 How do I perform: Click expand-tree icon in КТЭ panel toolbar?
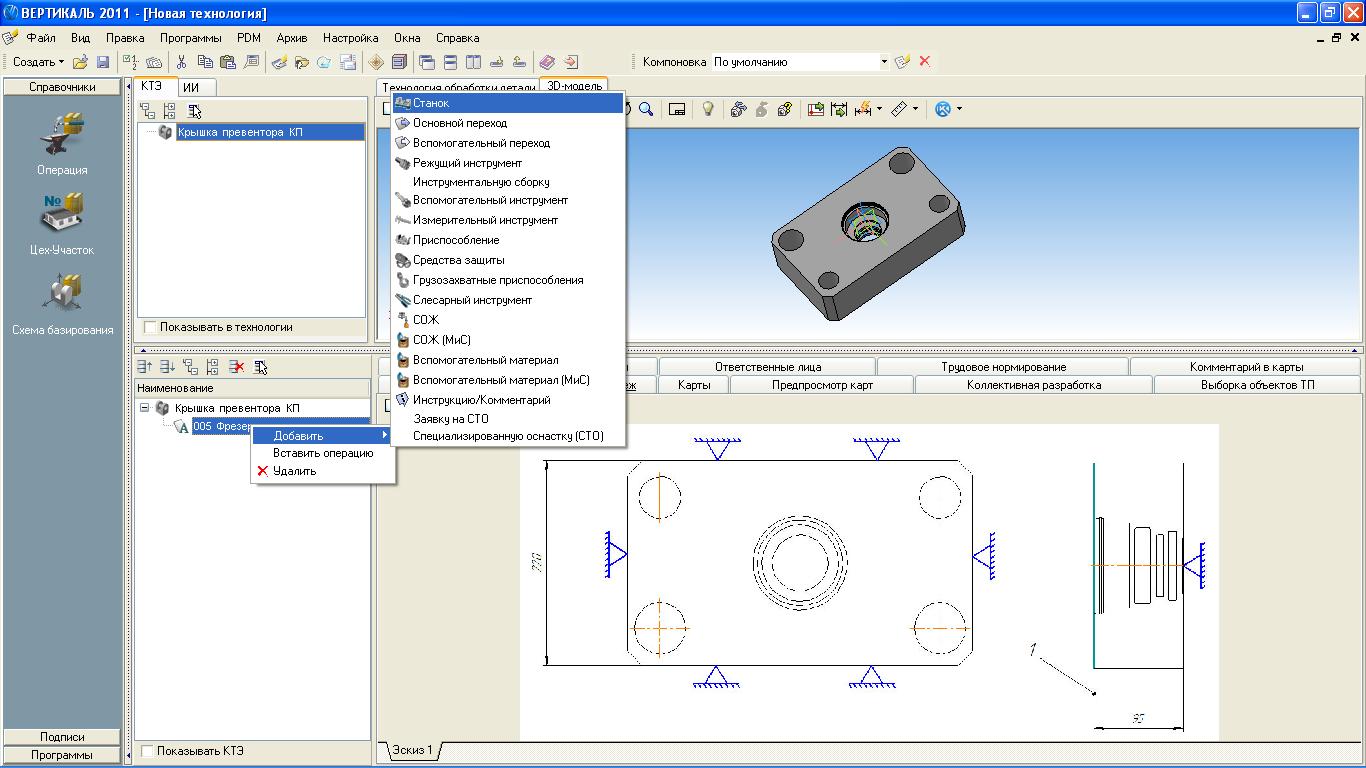[x=170, y=111]
